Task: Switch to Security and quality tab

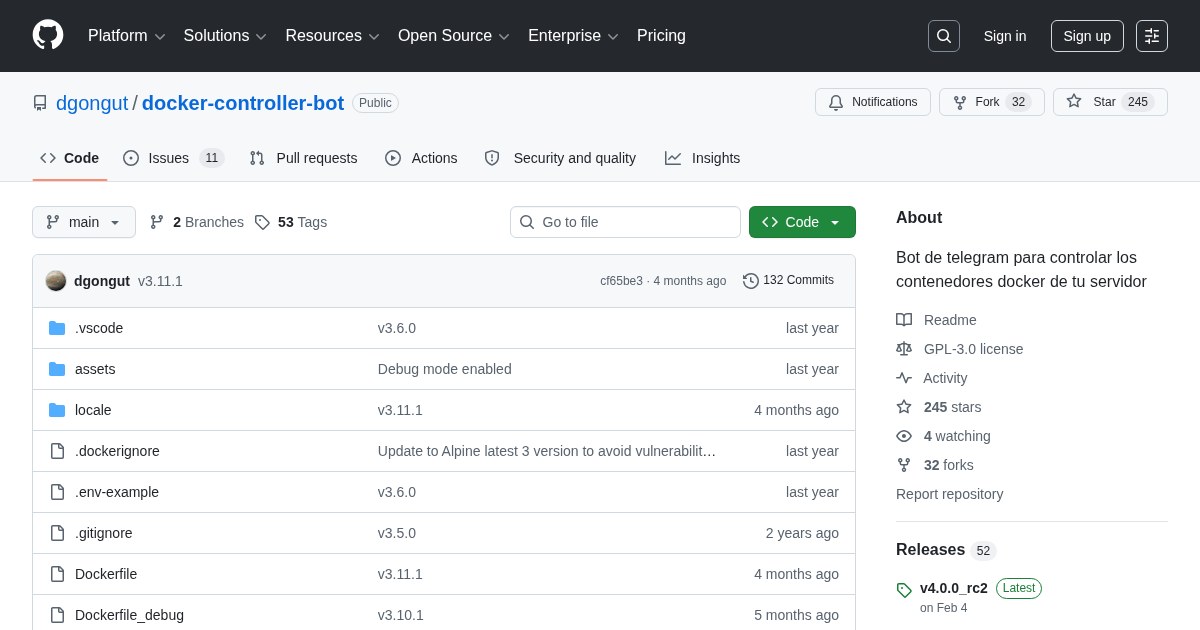Action: 560,158
